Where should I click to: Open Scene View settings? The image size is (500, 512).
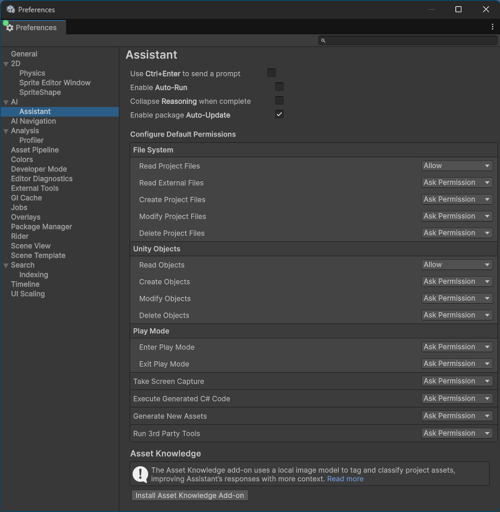tap(31, 246)
